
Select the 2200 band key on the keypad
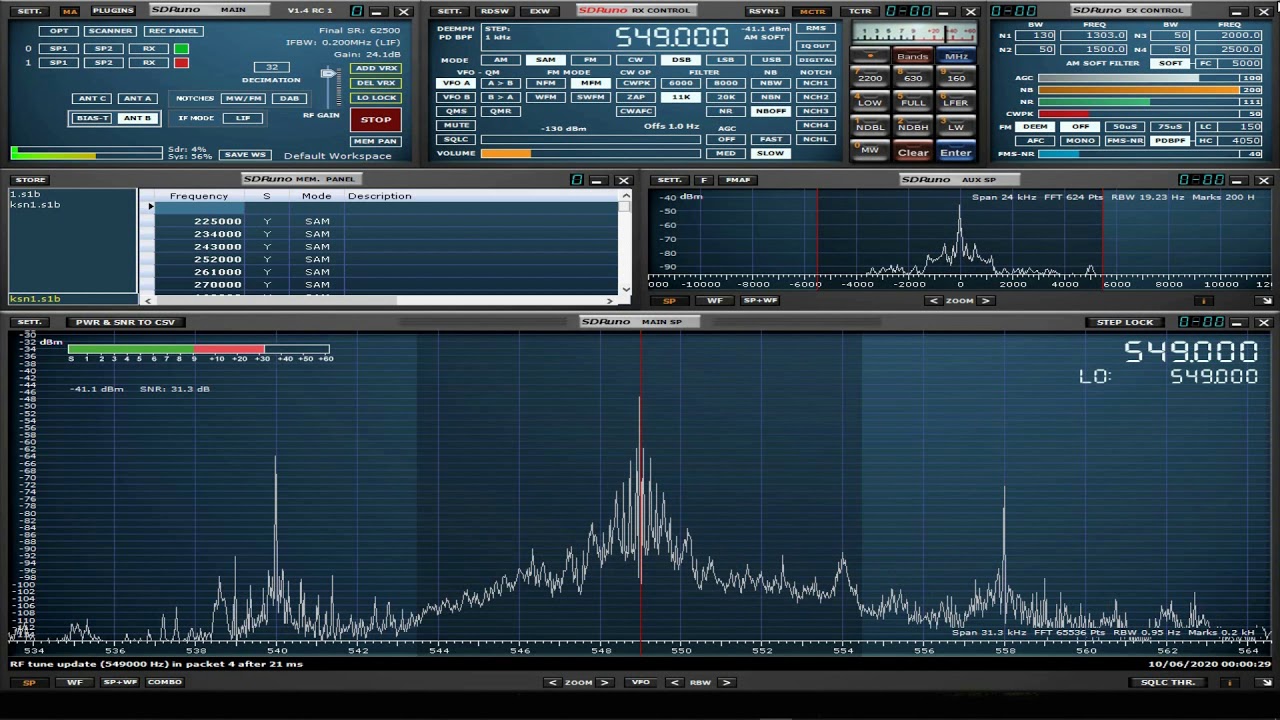point(870,78)
